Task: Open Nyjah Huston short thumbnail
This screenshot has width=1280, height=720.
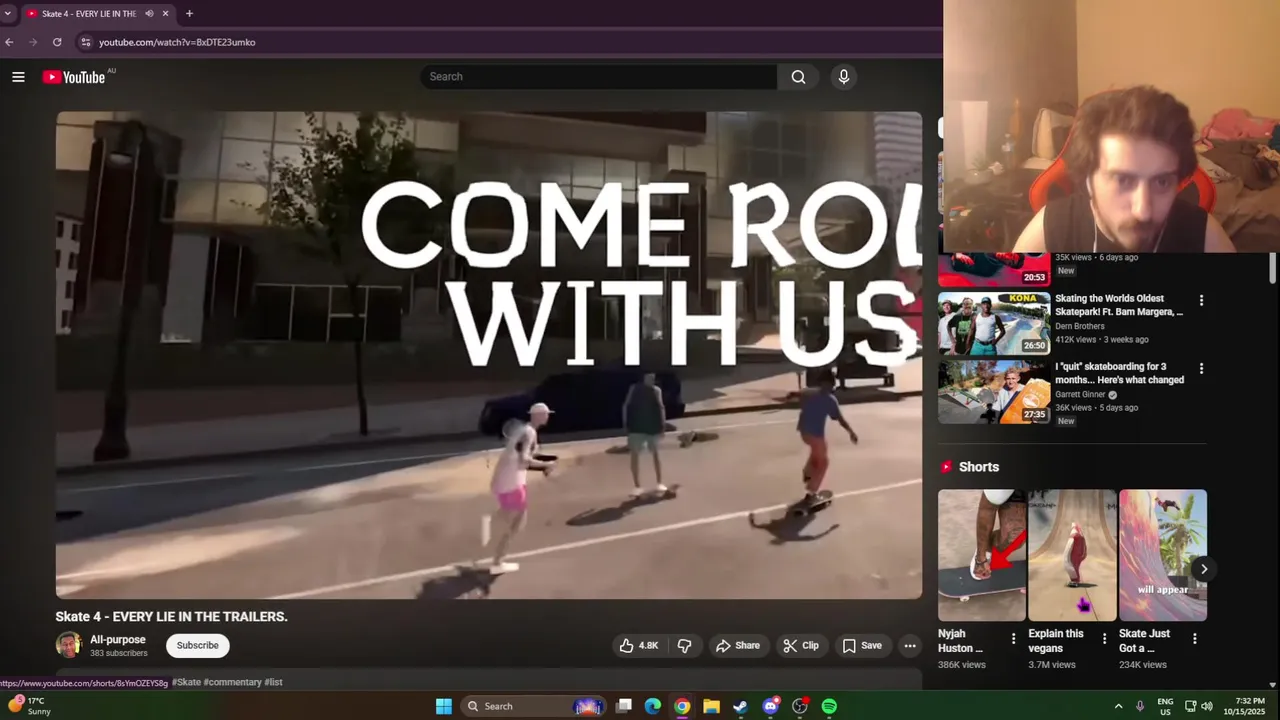Action: 982,555
